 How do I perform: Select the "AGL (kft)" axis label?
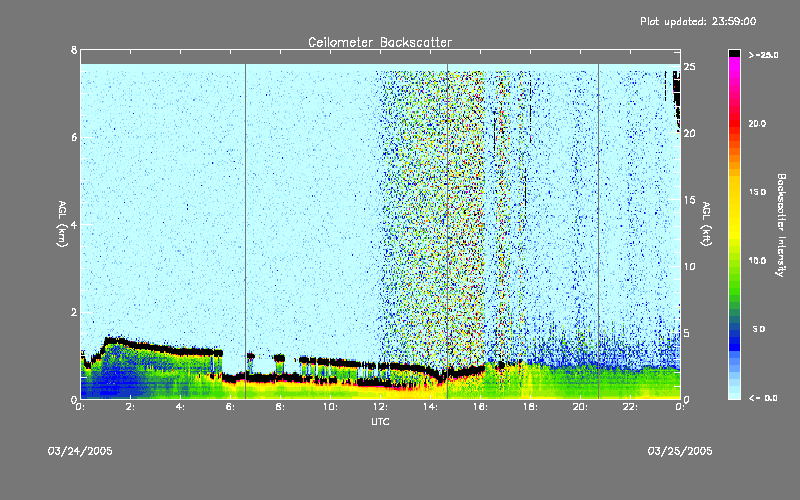tap(707, 224)
